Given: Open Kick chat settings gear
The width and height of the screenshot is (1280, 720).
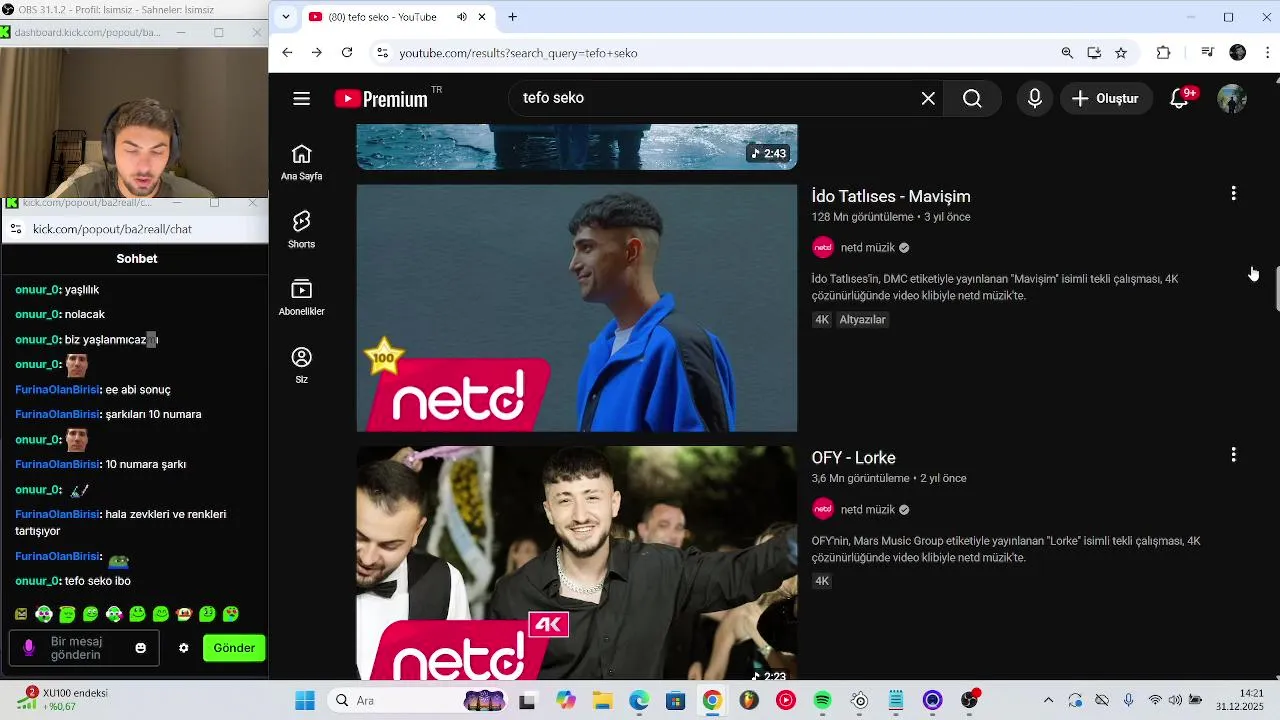Looking at the screenshot, I should (184, 648).
